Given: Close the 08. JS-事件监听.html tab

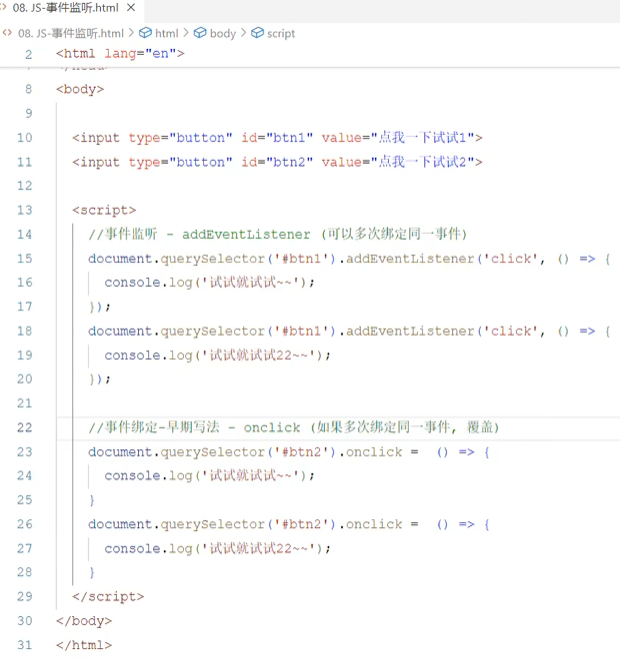Looking at the screenshot, I should [x=131, y=8].
